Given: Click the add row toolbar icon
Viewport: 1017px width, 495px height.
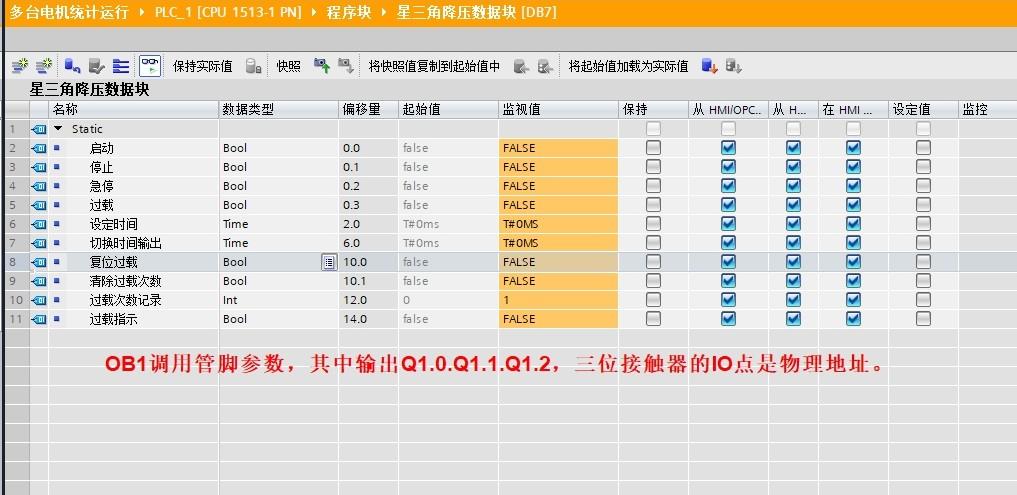Looking at the screenshot, I should [x=44, y=66].
